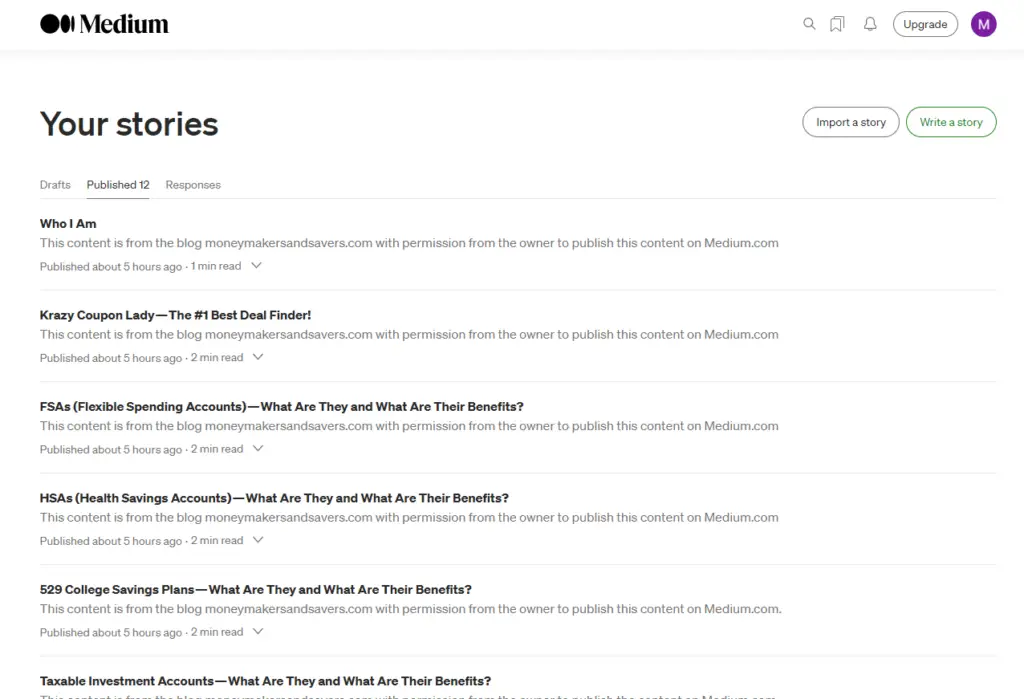Click the Upgrade button
Screen dimensions: 1024x699
click(x=925, y=24)
